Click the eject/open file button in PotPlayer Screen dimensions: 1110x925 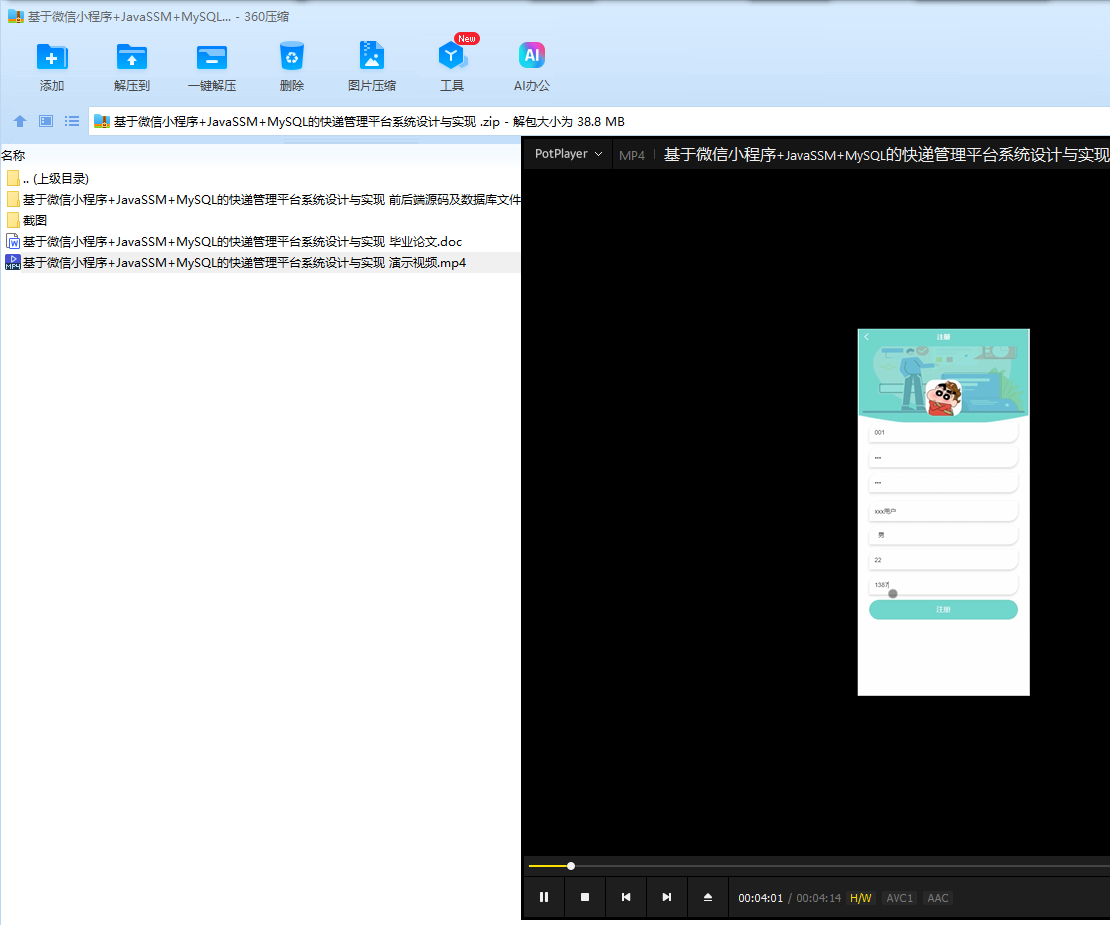[x=708, y=897]
